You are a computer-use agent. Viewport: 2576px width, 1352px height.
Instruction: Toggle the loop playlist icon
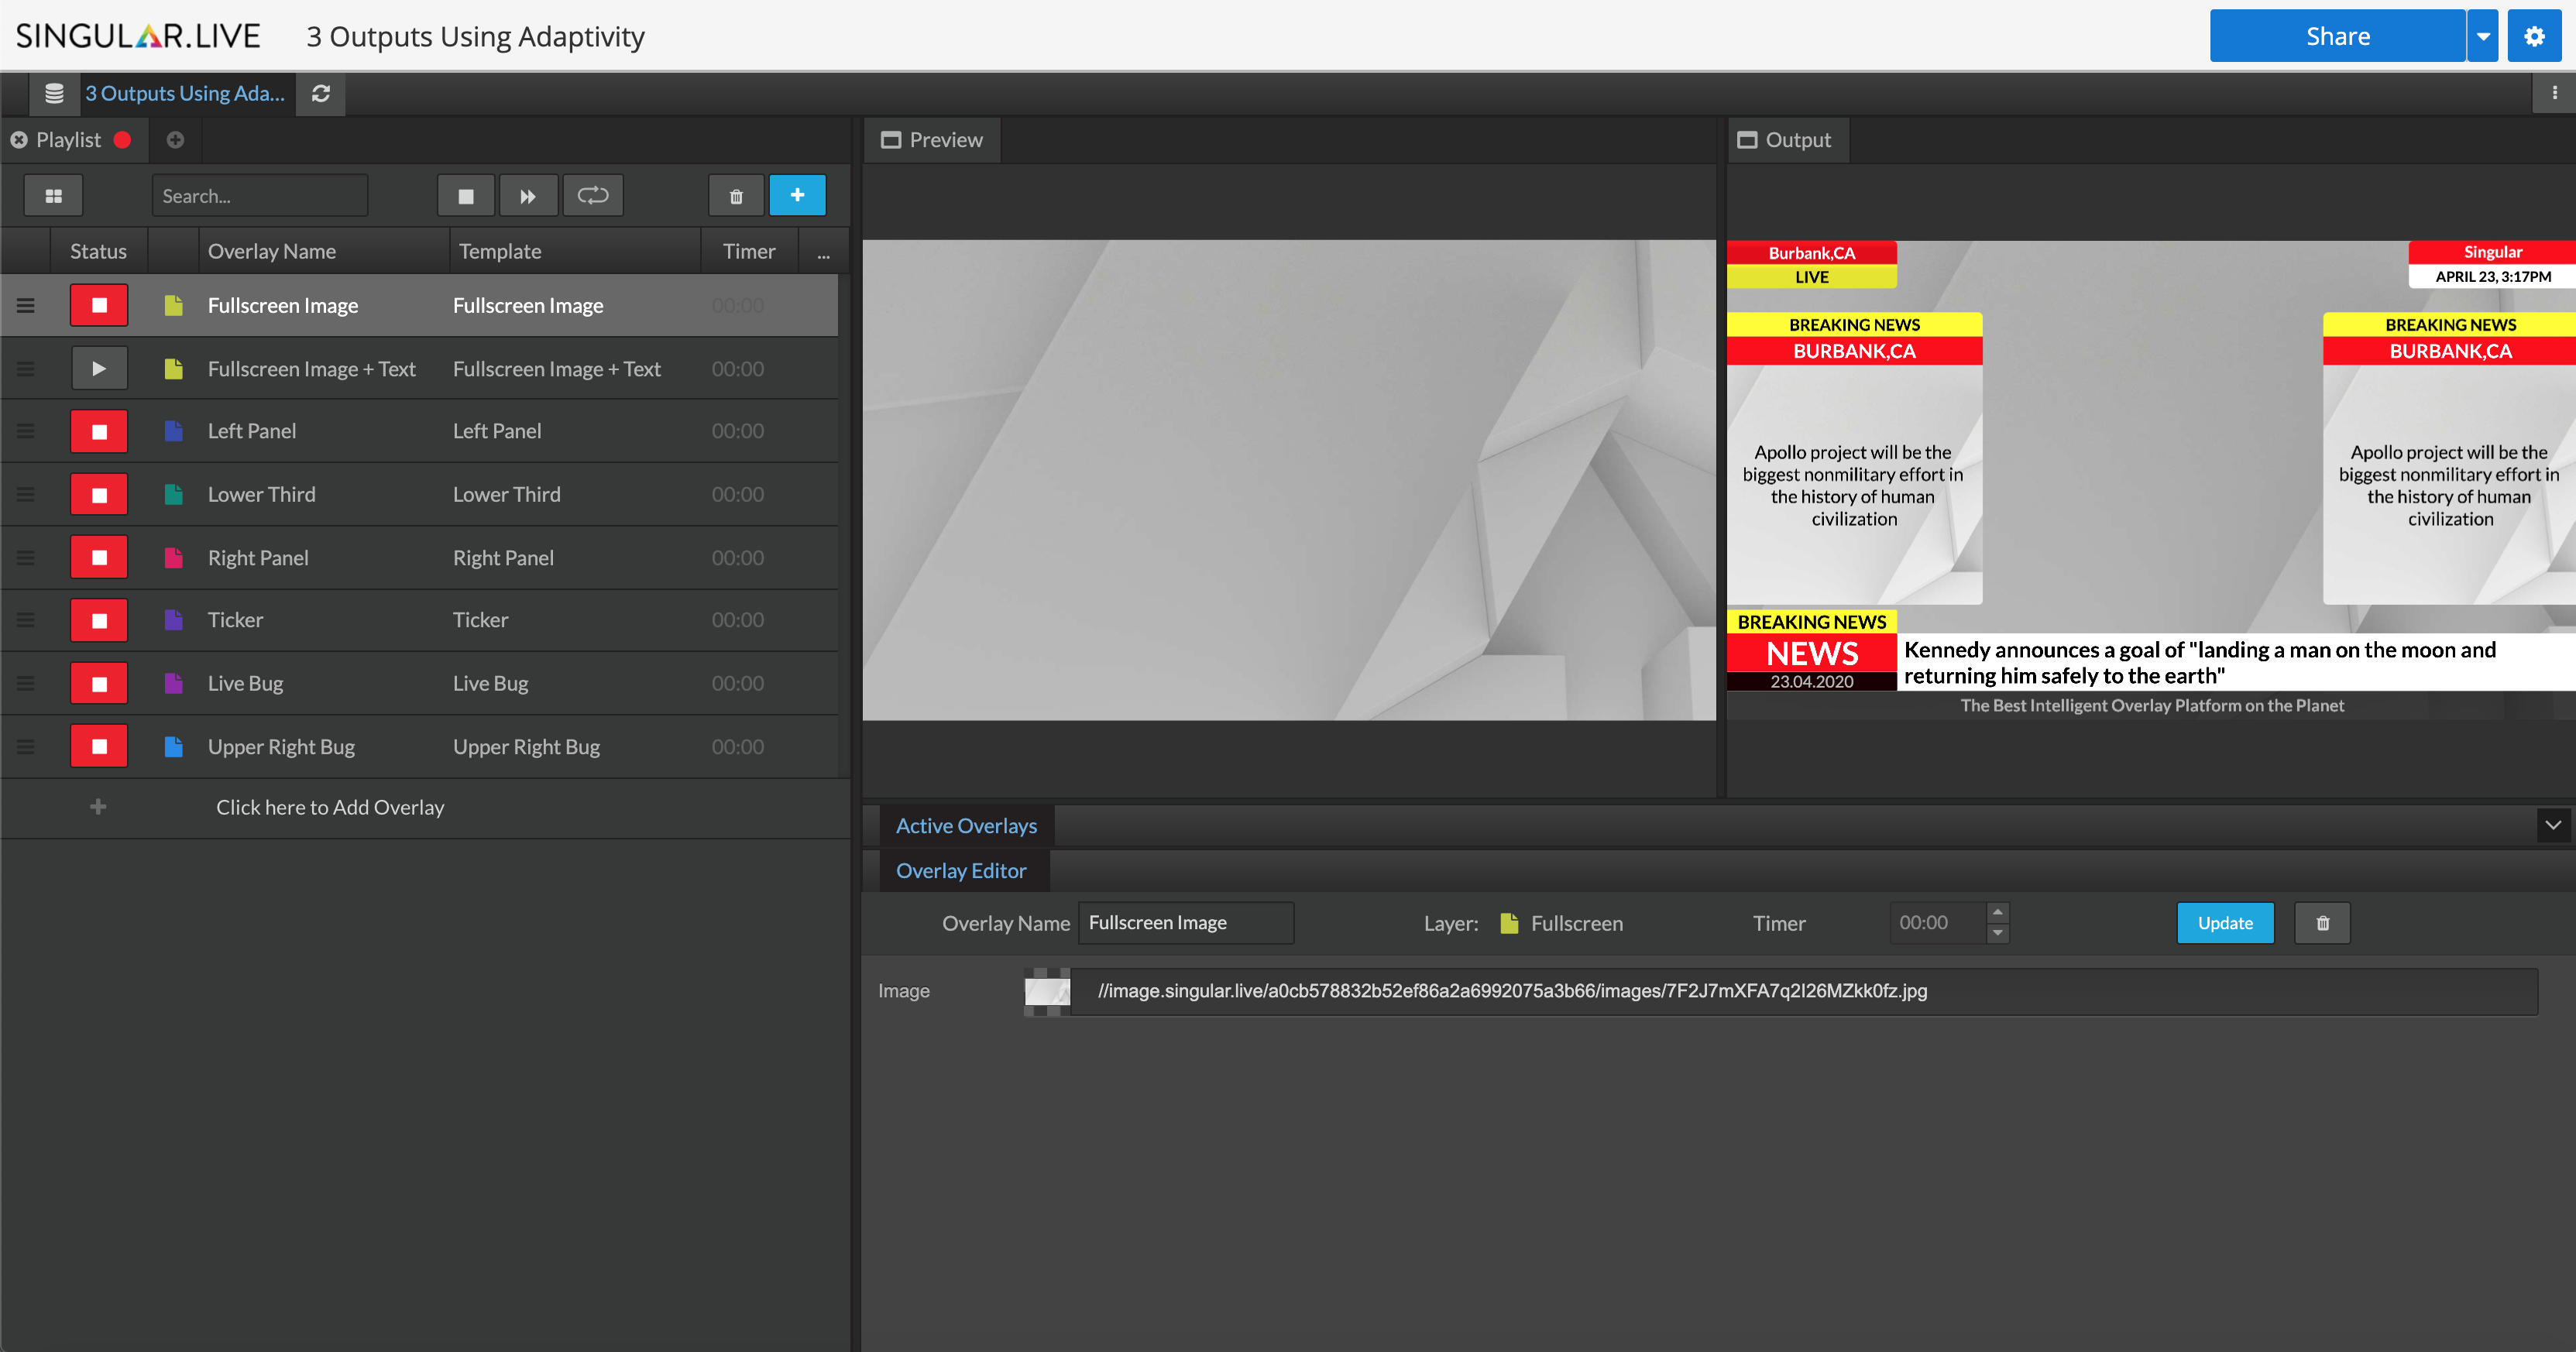[x=592, y=196]
